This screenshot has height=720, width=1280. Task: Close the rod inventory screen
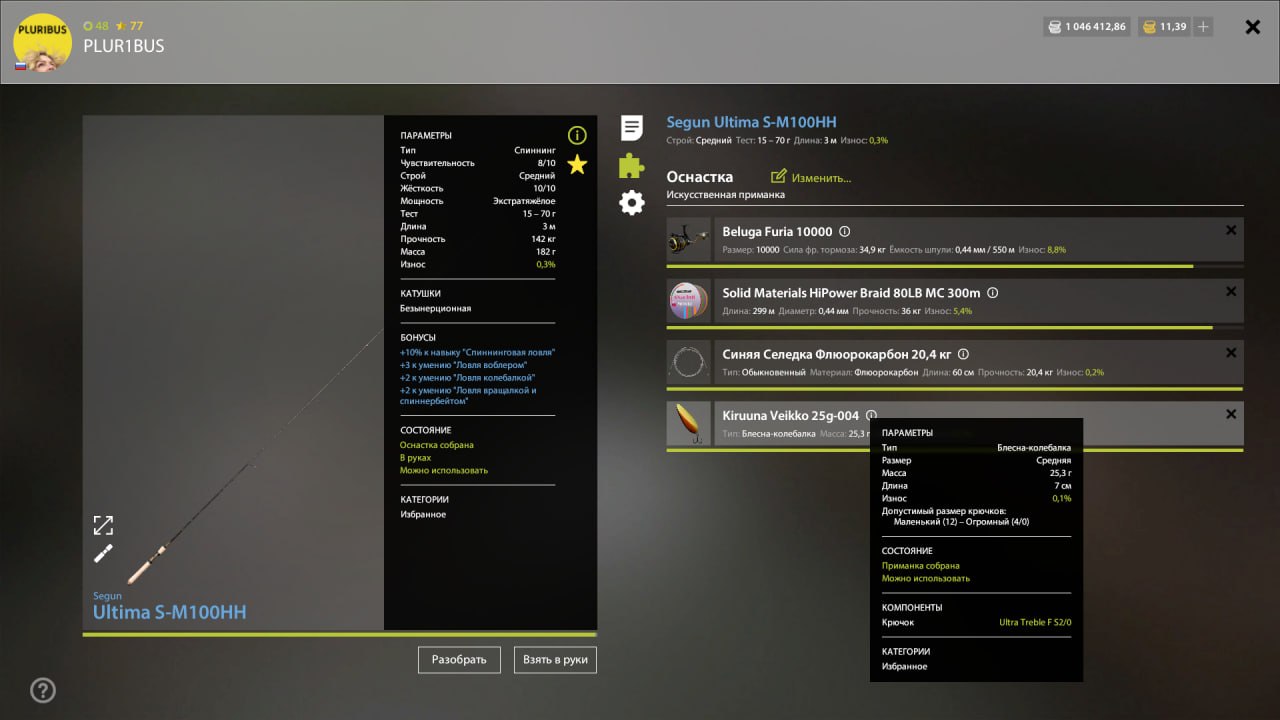(1252, 27)
